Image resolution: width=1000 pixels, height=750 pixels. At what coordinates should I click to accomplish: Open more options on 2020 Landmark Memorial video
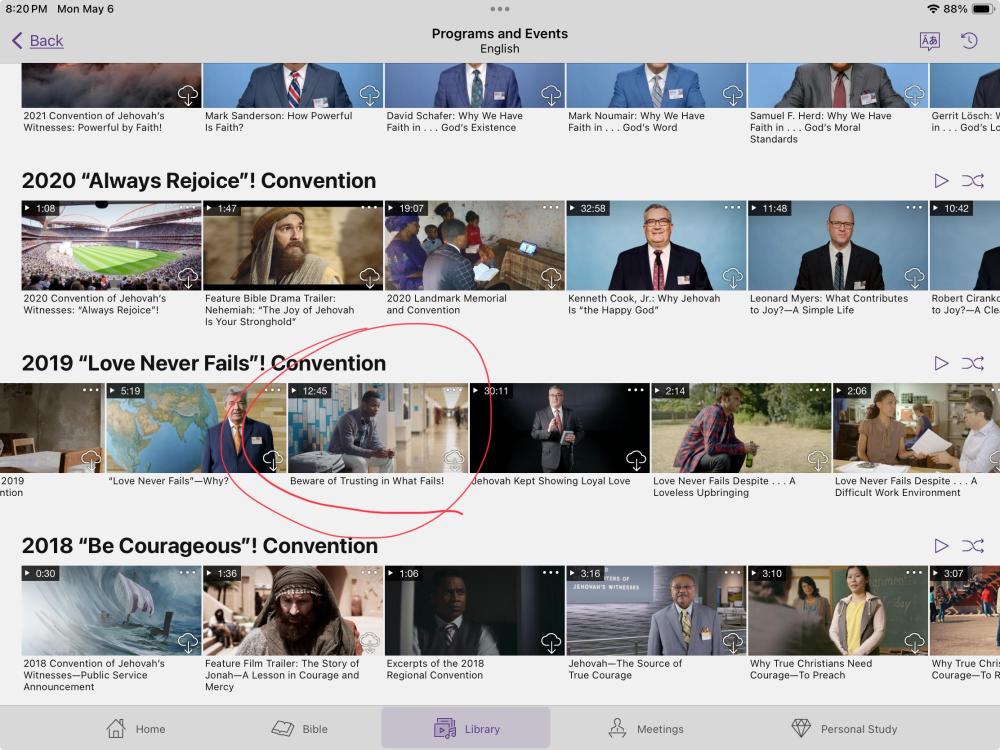(x=551, y=208)
